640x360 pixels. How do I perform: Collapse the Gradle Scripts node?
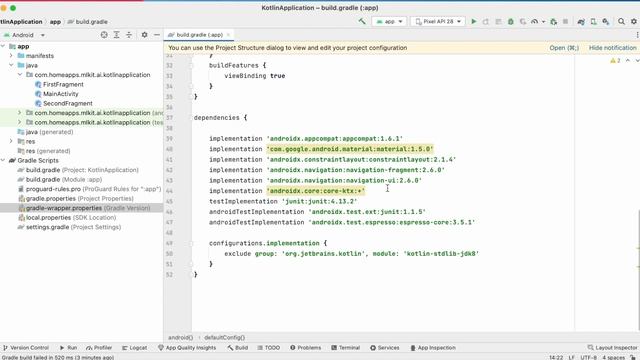[3, 160]
